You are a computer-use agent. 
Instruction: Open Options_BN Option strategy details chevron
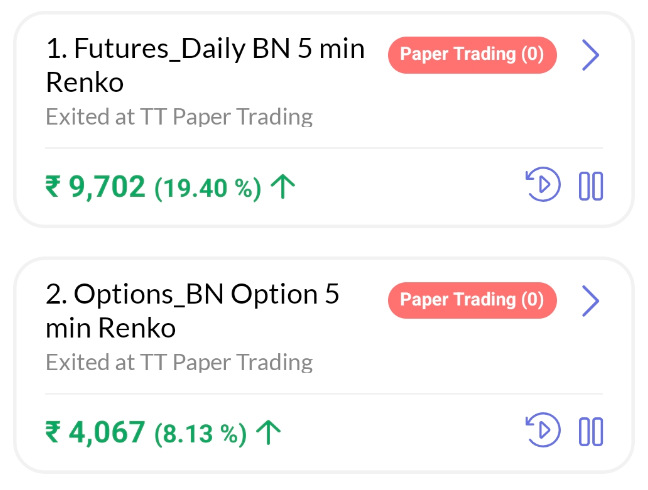[x=590, y=300]
